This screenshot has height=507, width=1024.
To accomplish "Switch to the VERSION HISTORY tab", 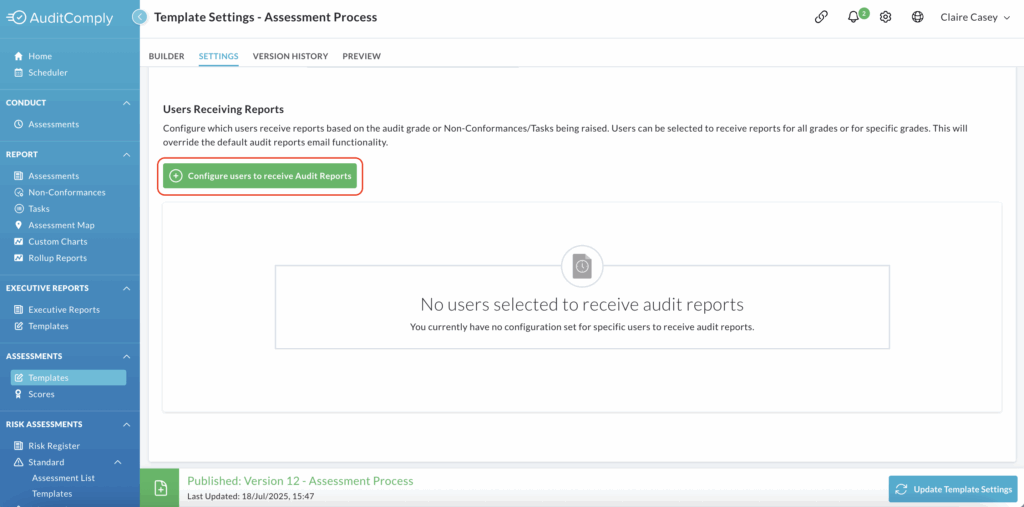I will click(291, 56).
